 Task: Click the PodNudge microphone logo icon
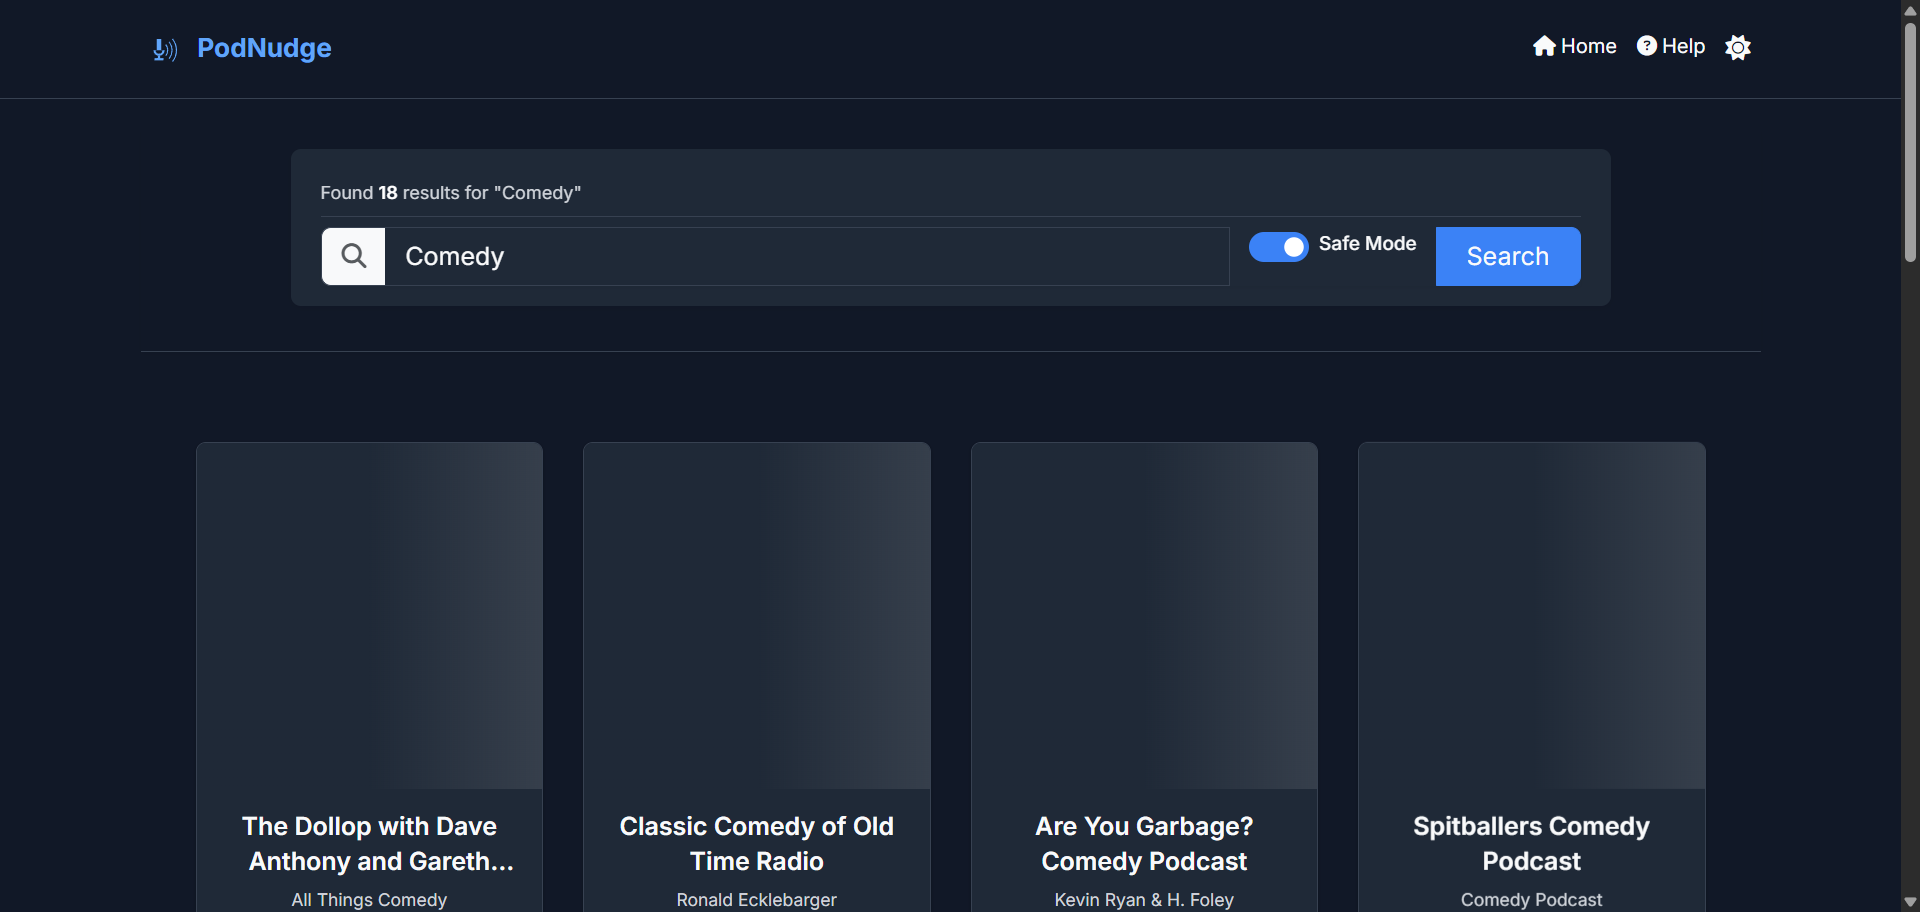[164, 49]
